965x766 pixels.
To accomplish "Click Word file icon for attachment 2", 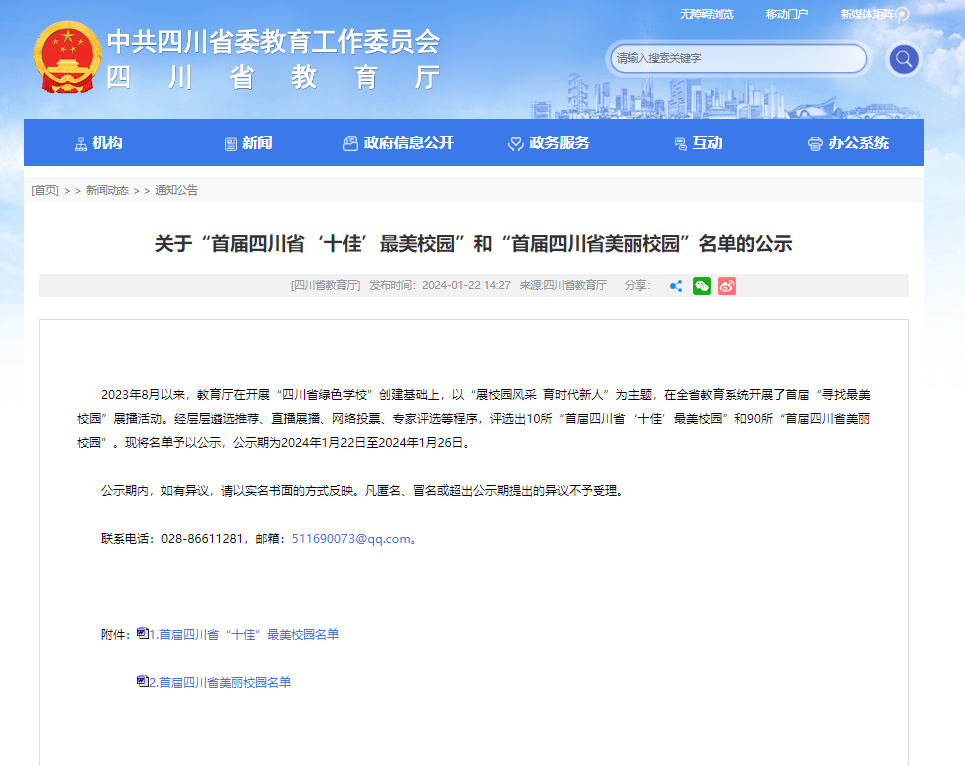I will click(x=143, y=681).
